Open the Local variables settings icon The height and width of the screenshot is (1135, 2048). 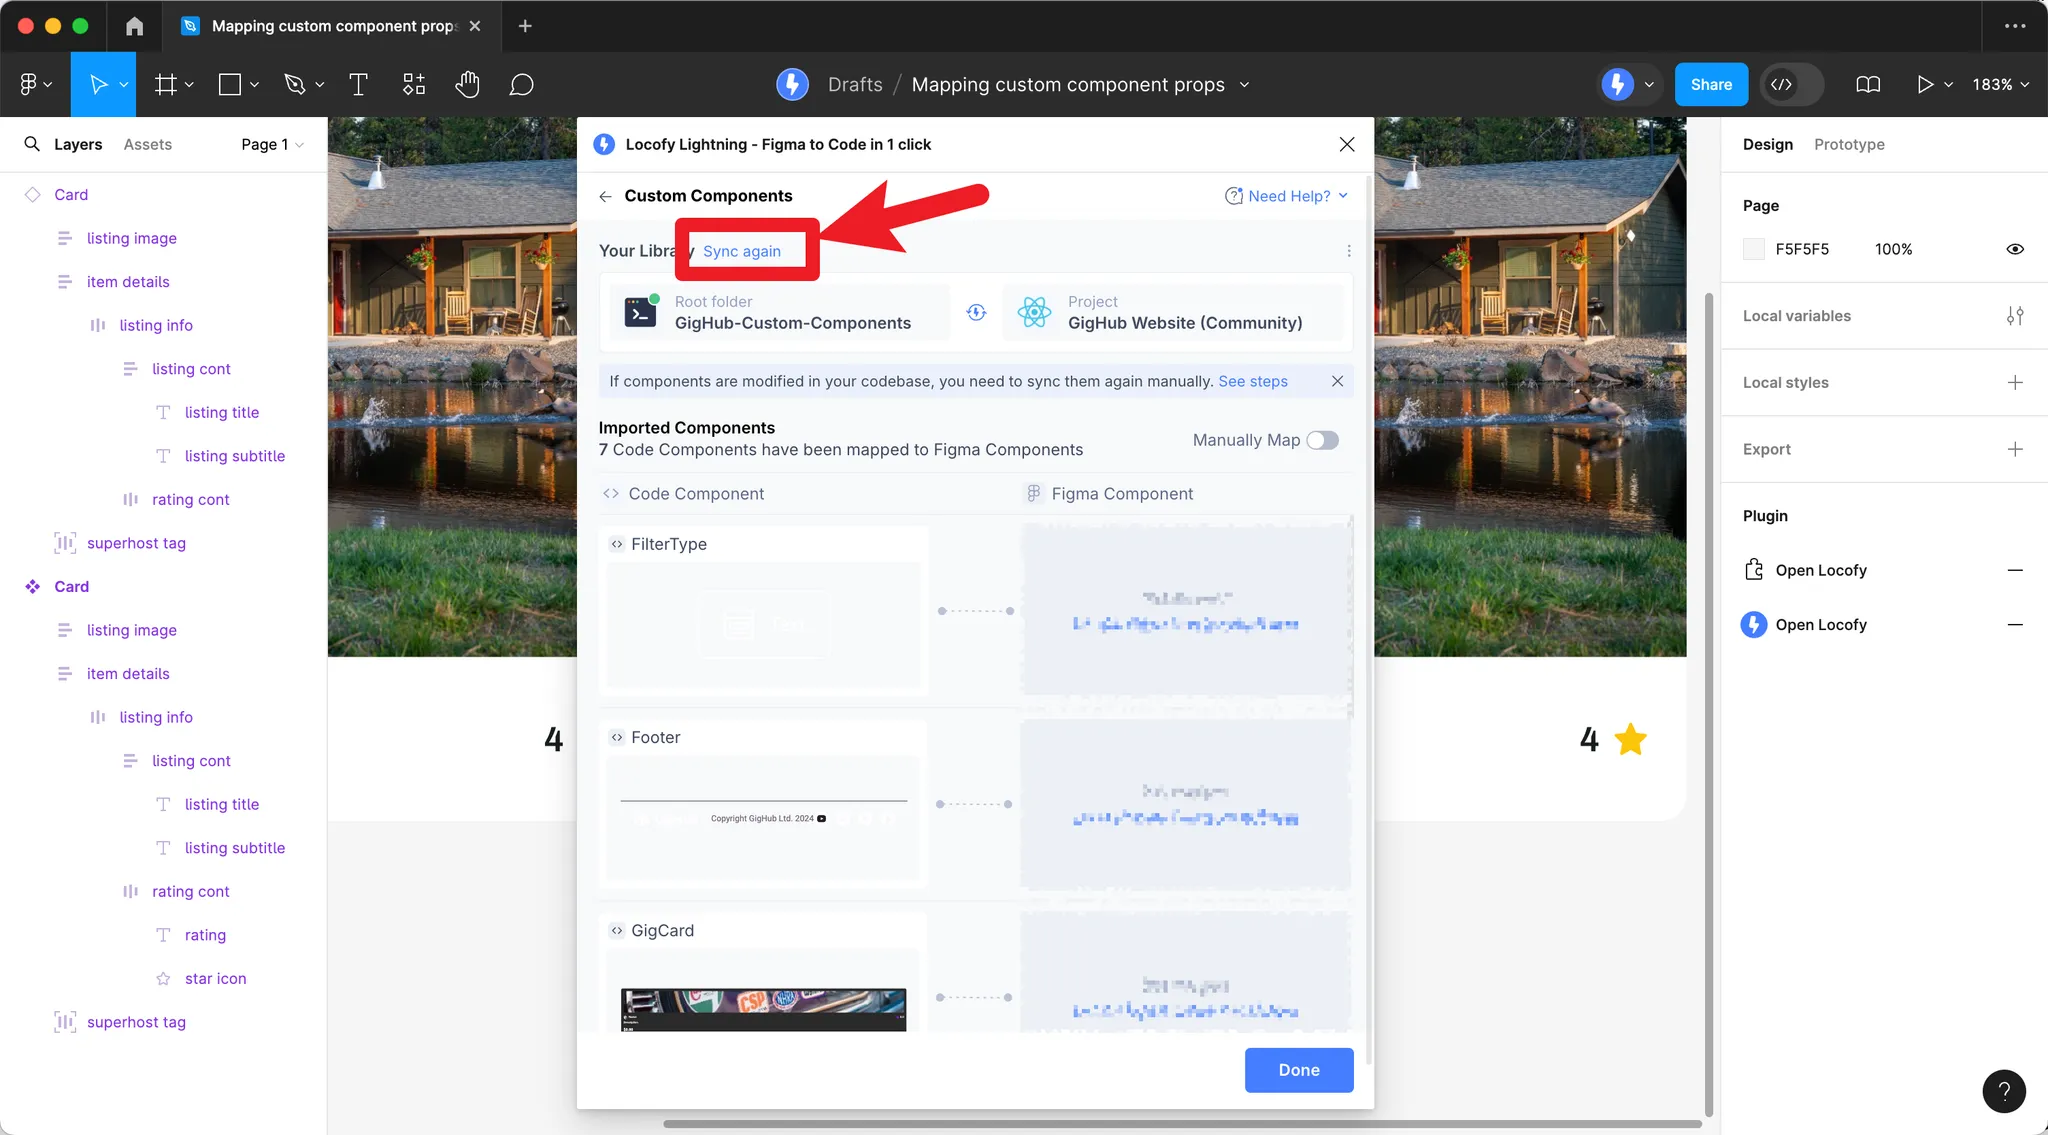[2015, 315]
